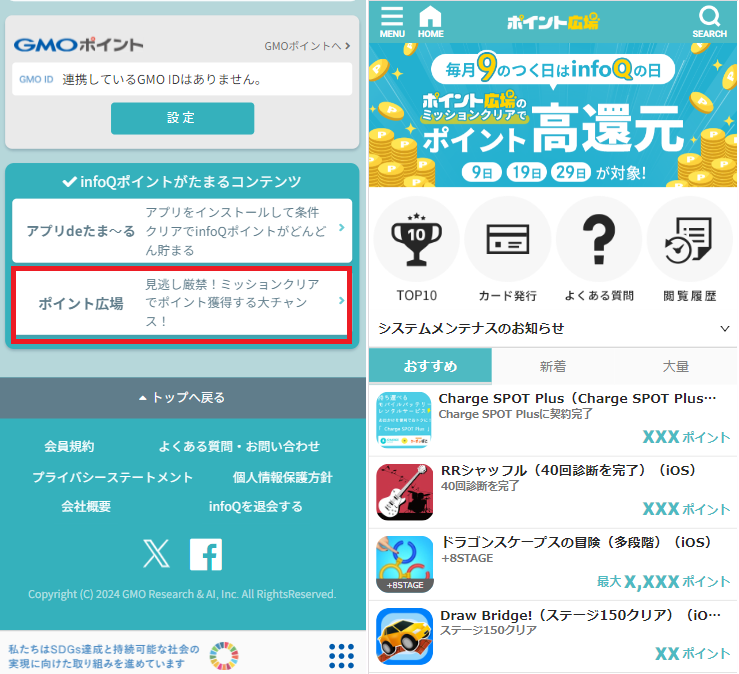Open the Facebook social icon
Viewport: 739px width, 674px height.
pos(206,554)
